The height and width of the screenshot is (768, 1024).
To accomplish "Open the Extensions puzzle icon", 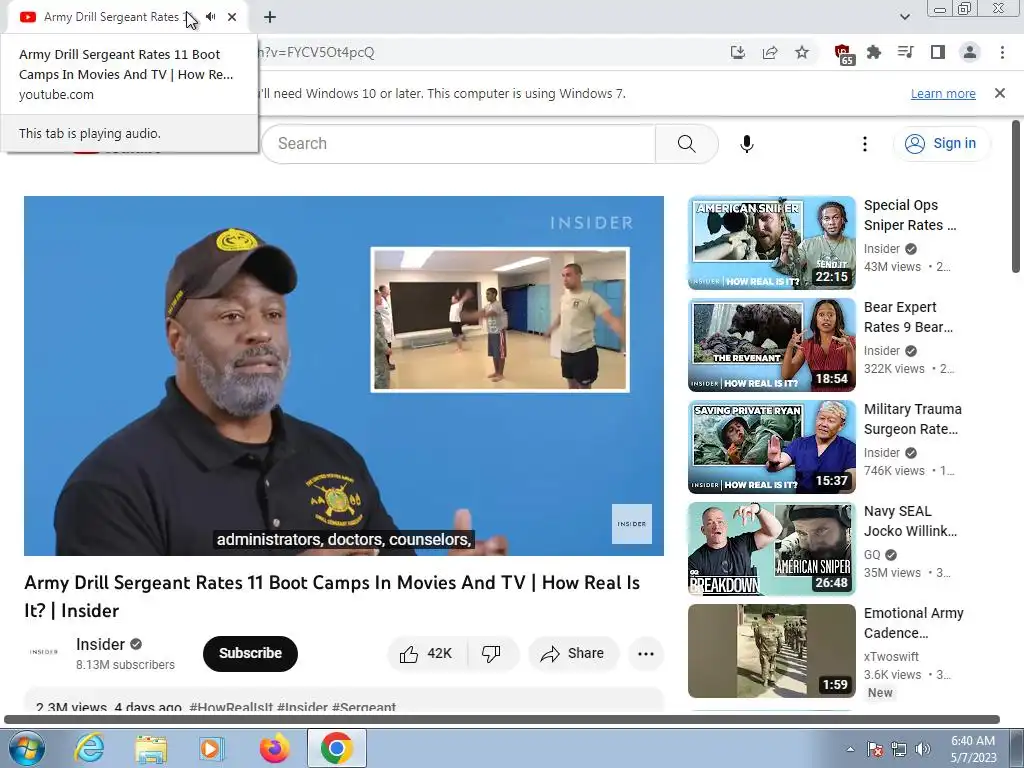I will coord(874,52).
